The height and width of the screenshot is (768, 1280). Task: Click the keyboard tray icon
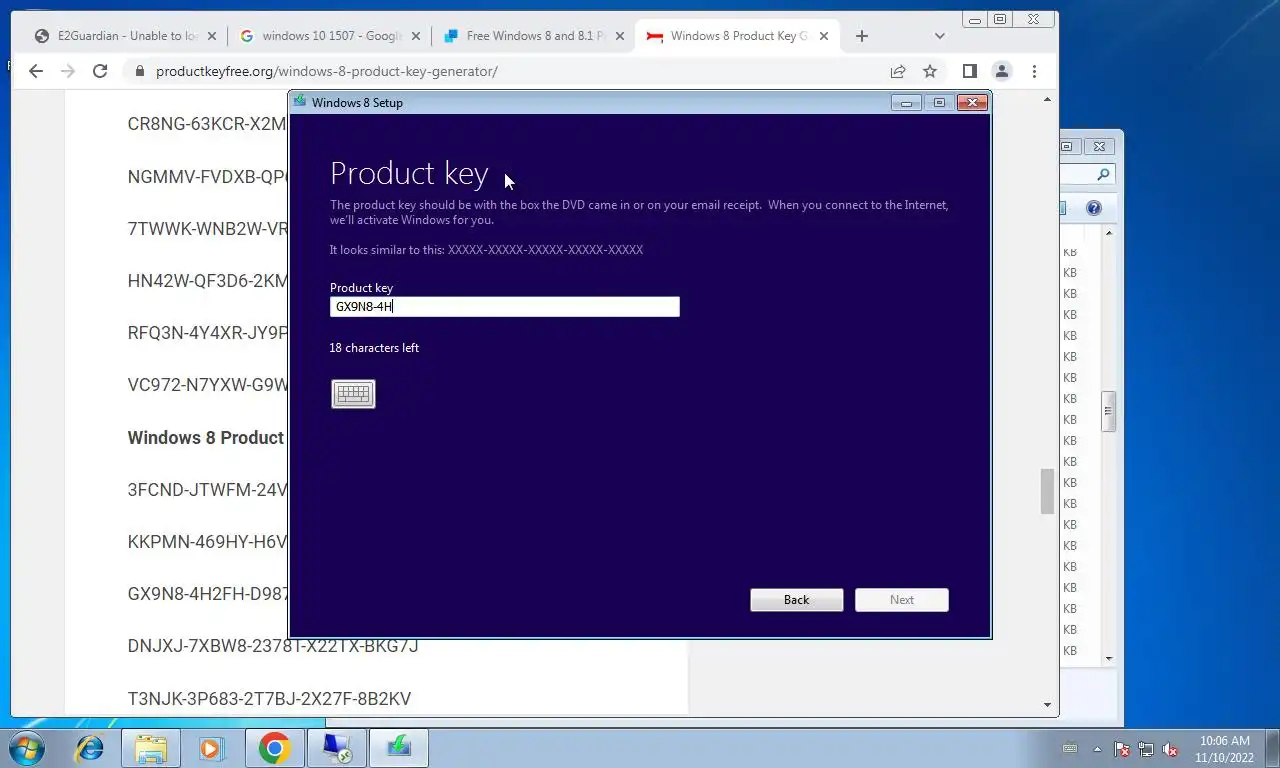coord(1070,748)
